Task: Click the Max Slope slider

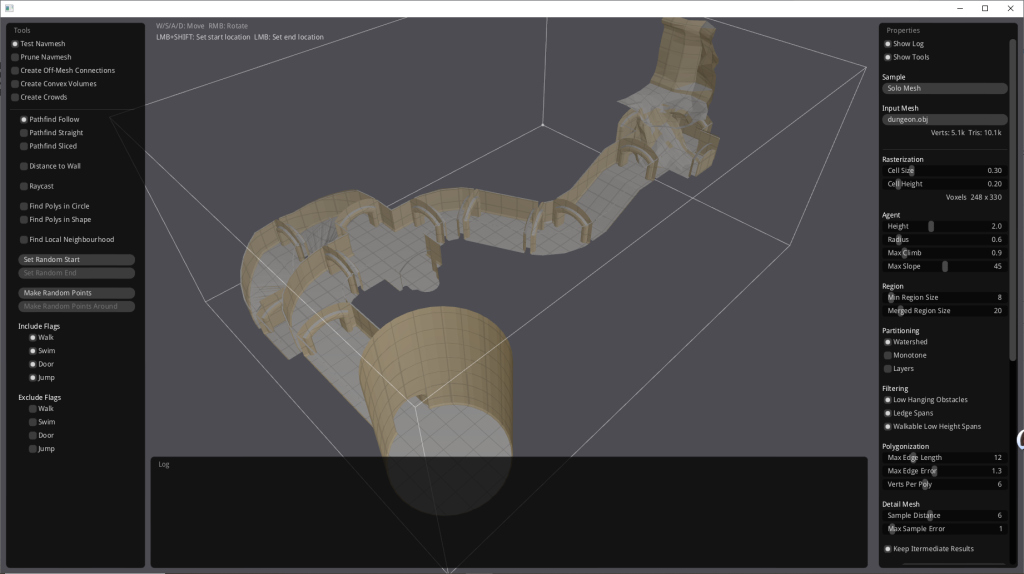Action: coord(944,266)
